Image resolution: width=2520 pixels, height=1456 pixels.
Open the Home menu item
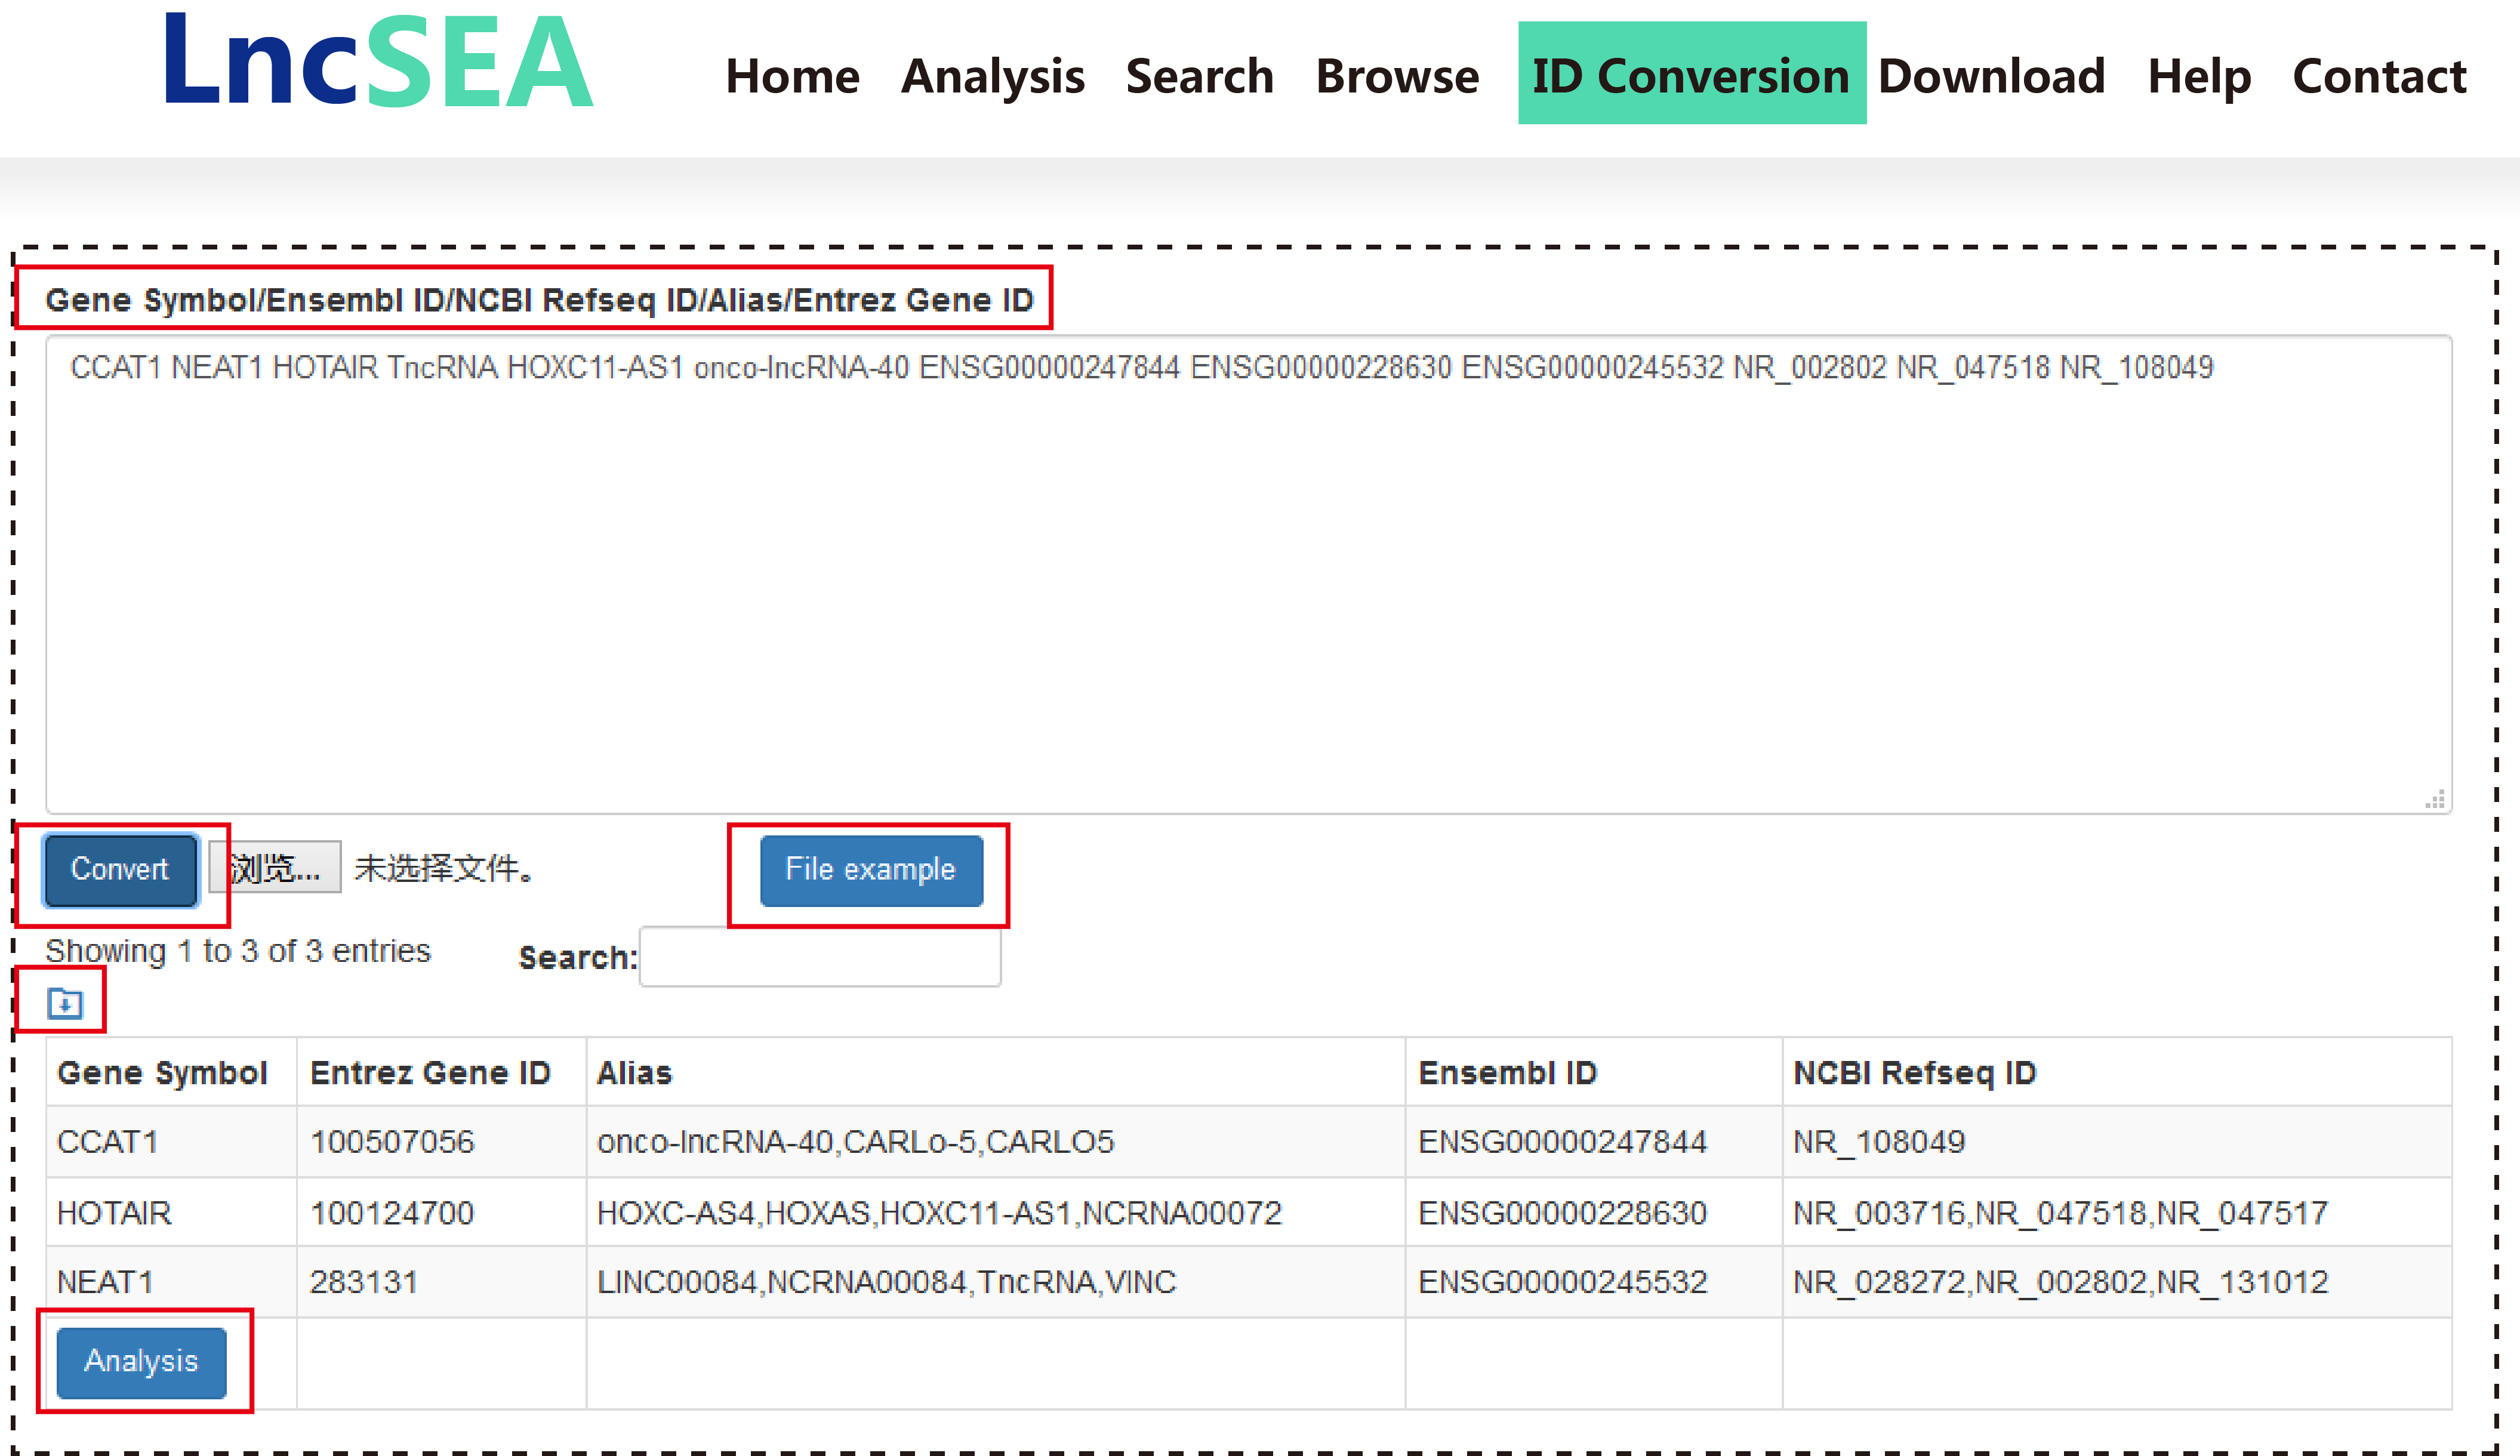(x=792, y=76)
